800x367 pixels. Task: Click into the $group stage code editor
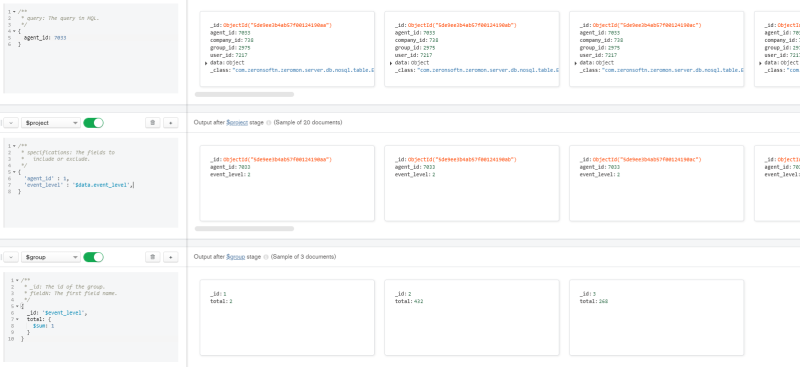tap(92, 317)
